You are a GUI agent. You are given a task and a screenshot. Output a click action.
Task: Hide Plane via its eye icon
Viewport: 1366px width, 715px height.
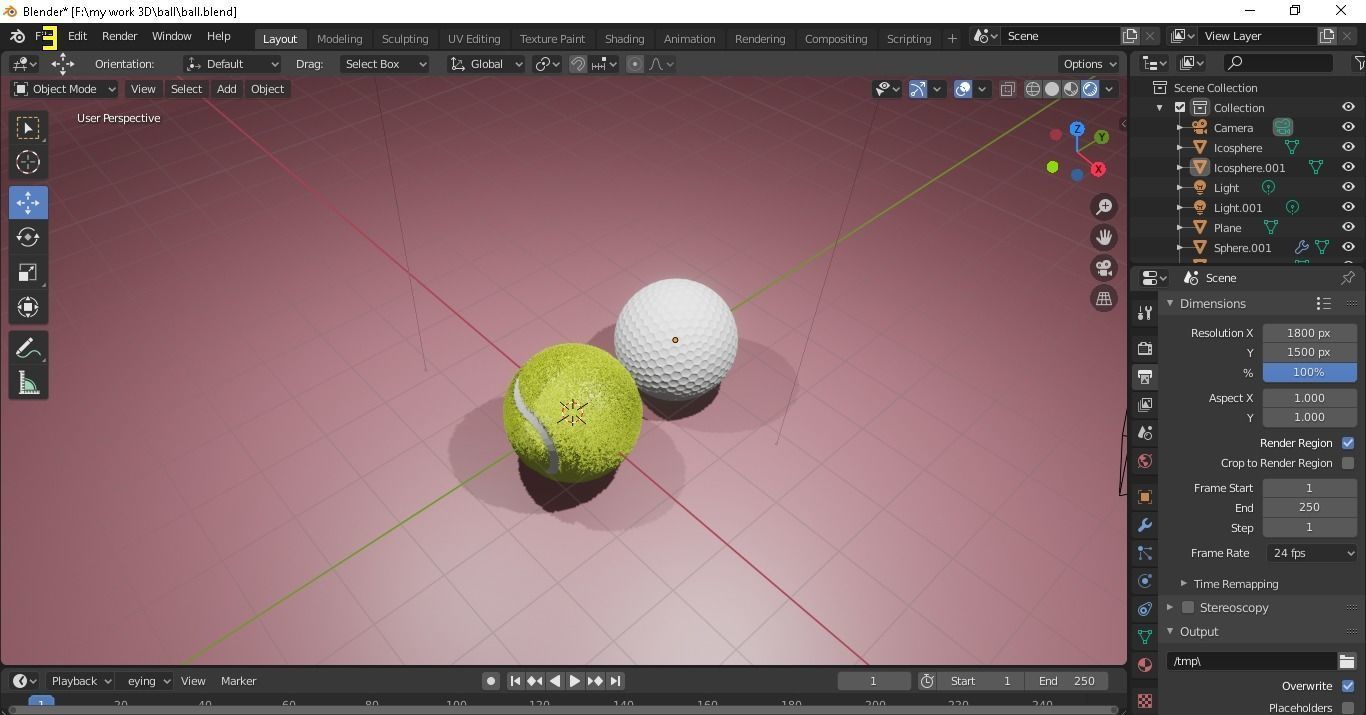pos(1348,227)
